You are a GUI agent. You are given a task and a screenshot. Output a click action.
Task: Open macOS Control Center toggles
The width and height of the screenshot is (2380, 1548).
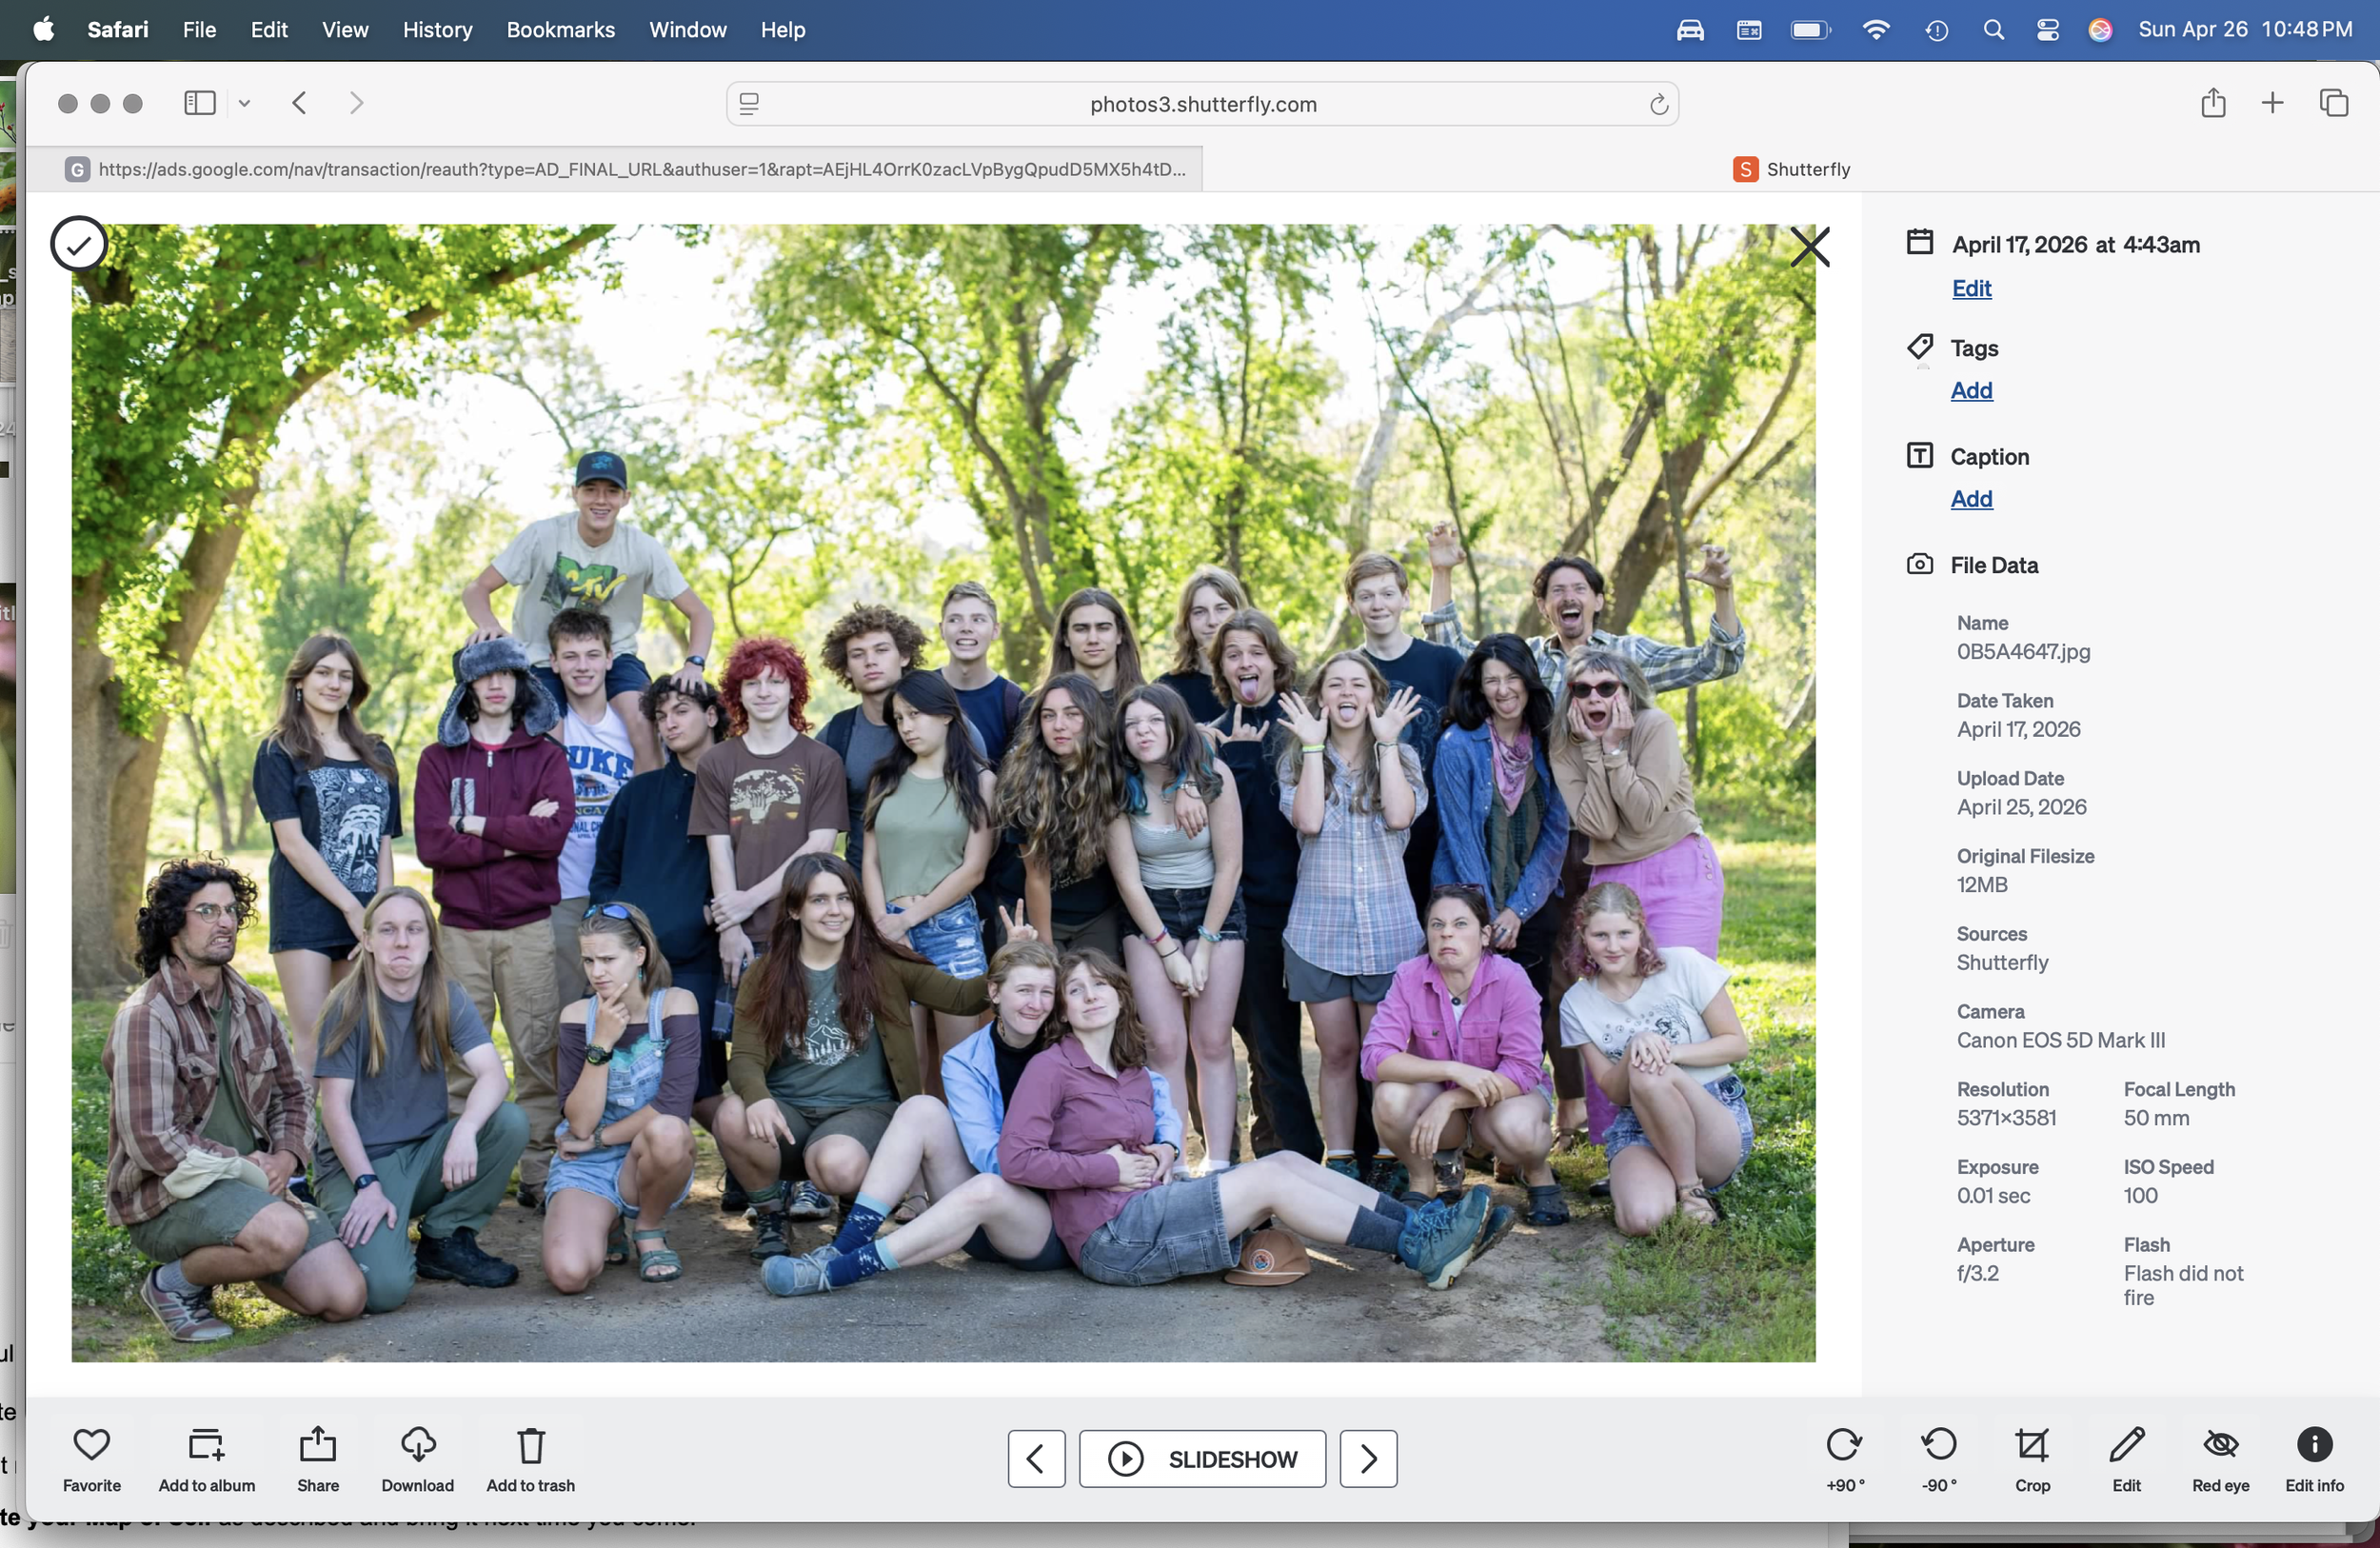(2046, 30)
